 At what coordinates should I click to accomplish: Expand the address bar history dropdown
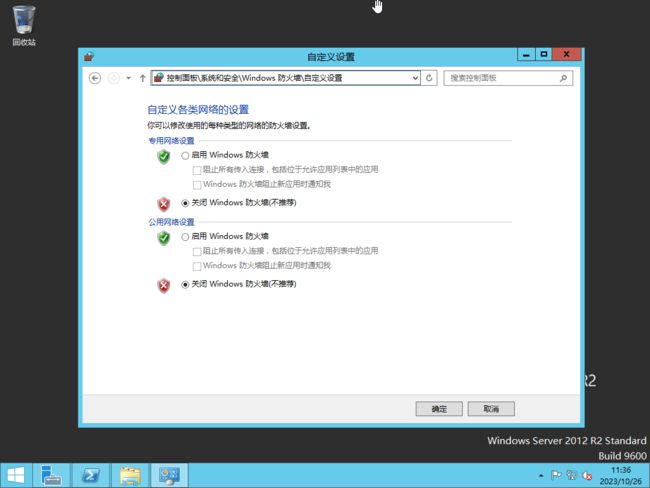pyautogui.click(x=415, y=78)
